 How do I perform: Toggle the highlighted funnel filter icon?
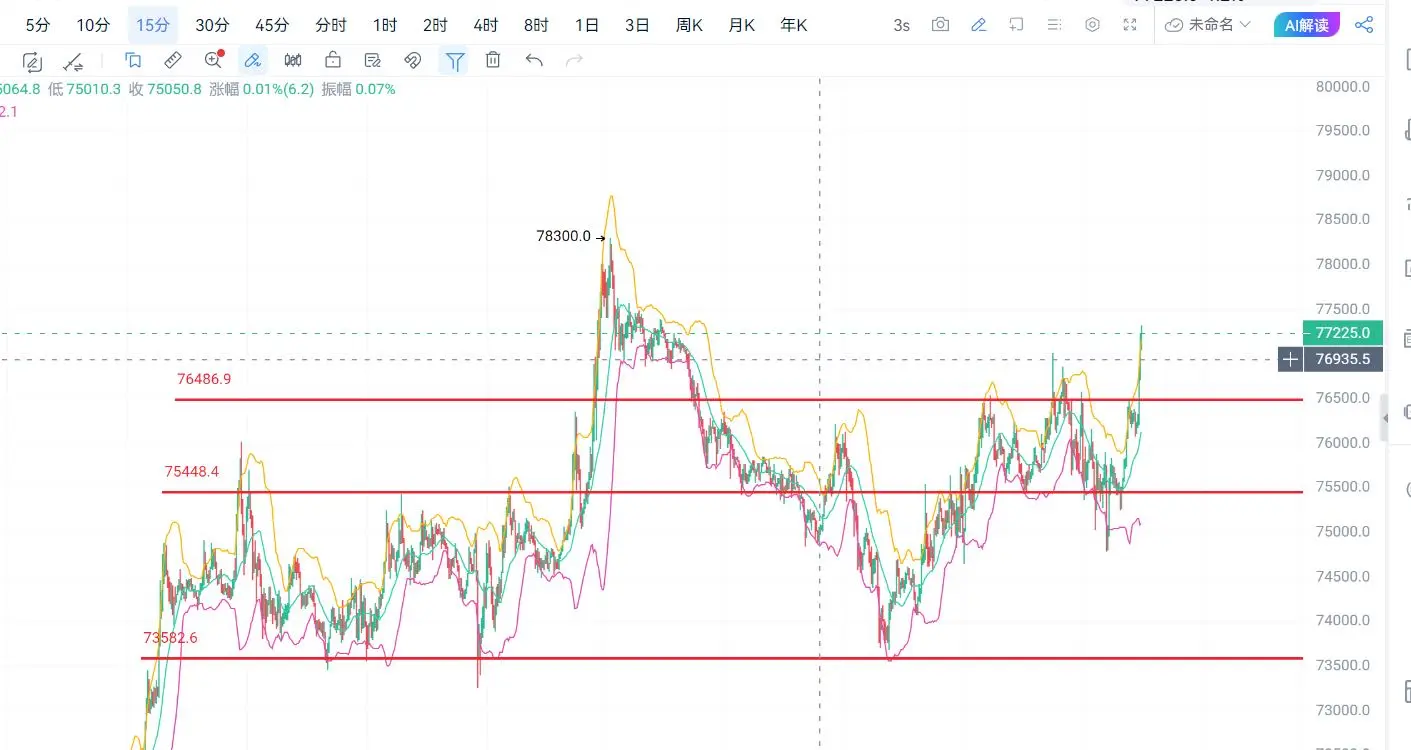454,61
